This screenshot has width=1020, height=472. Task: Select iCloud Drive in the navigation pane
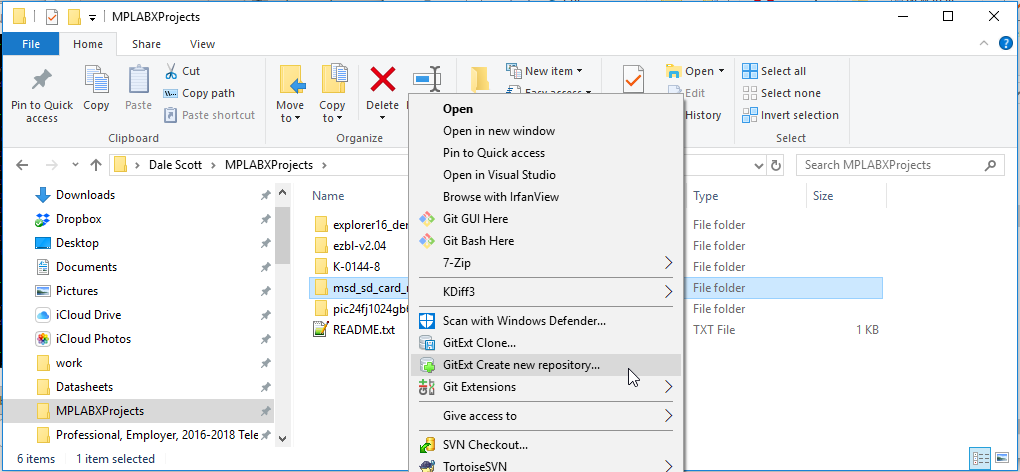[x=88, y=315]
